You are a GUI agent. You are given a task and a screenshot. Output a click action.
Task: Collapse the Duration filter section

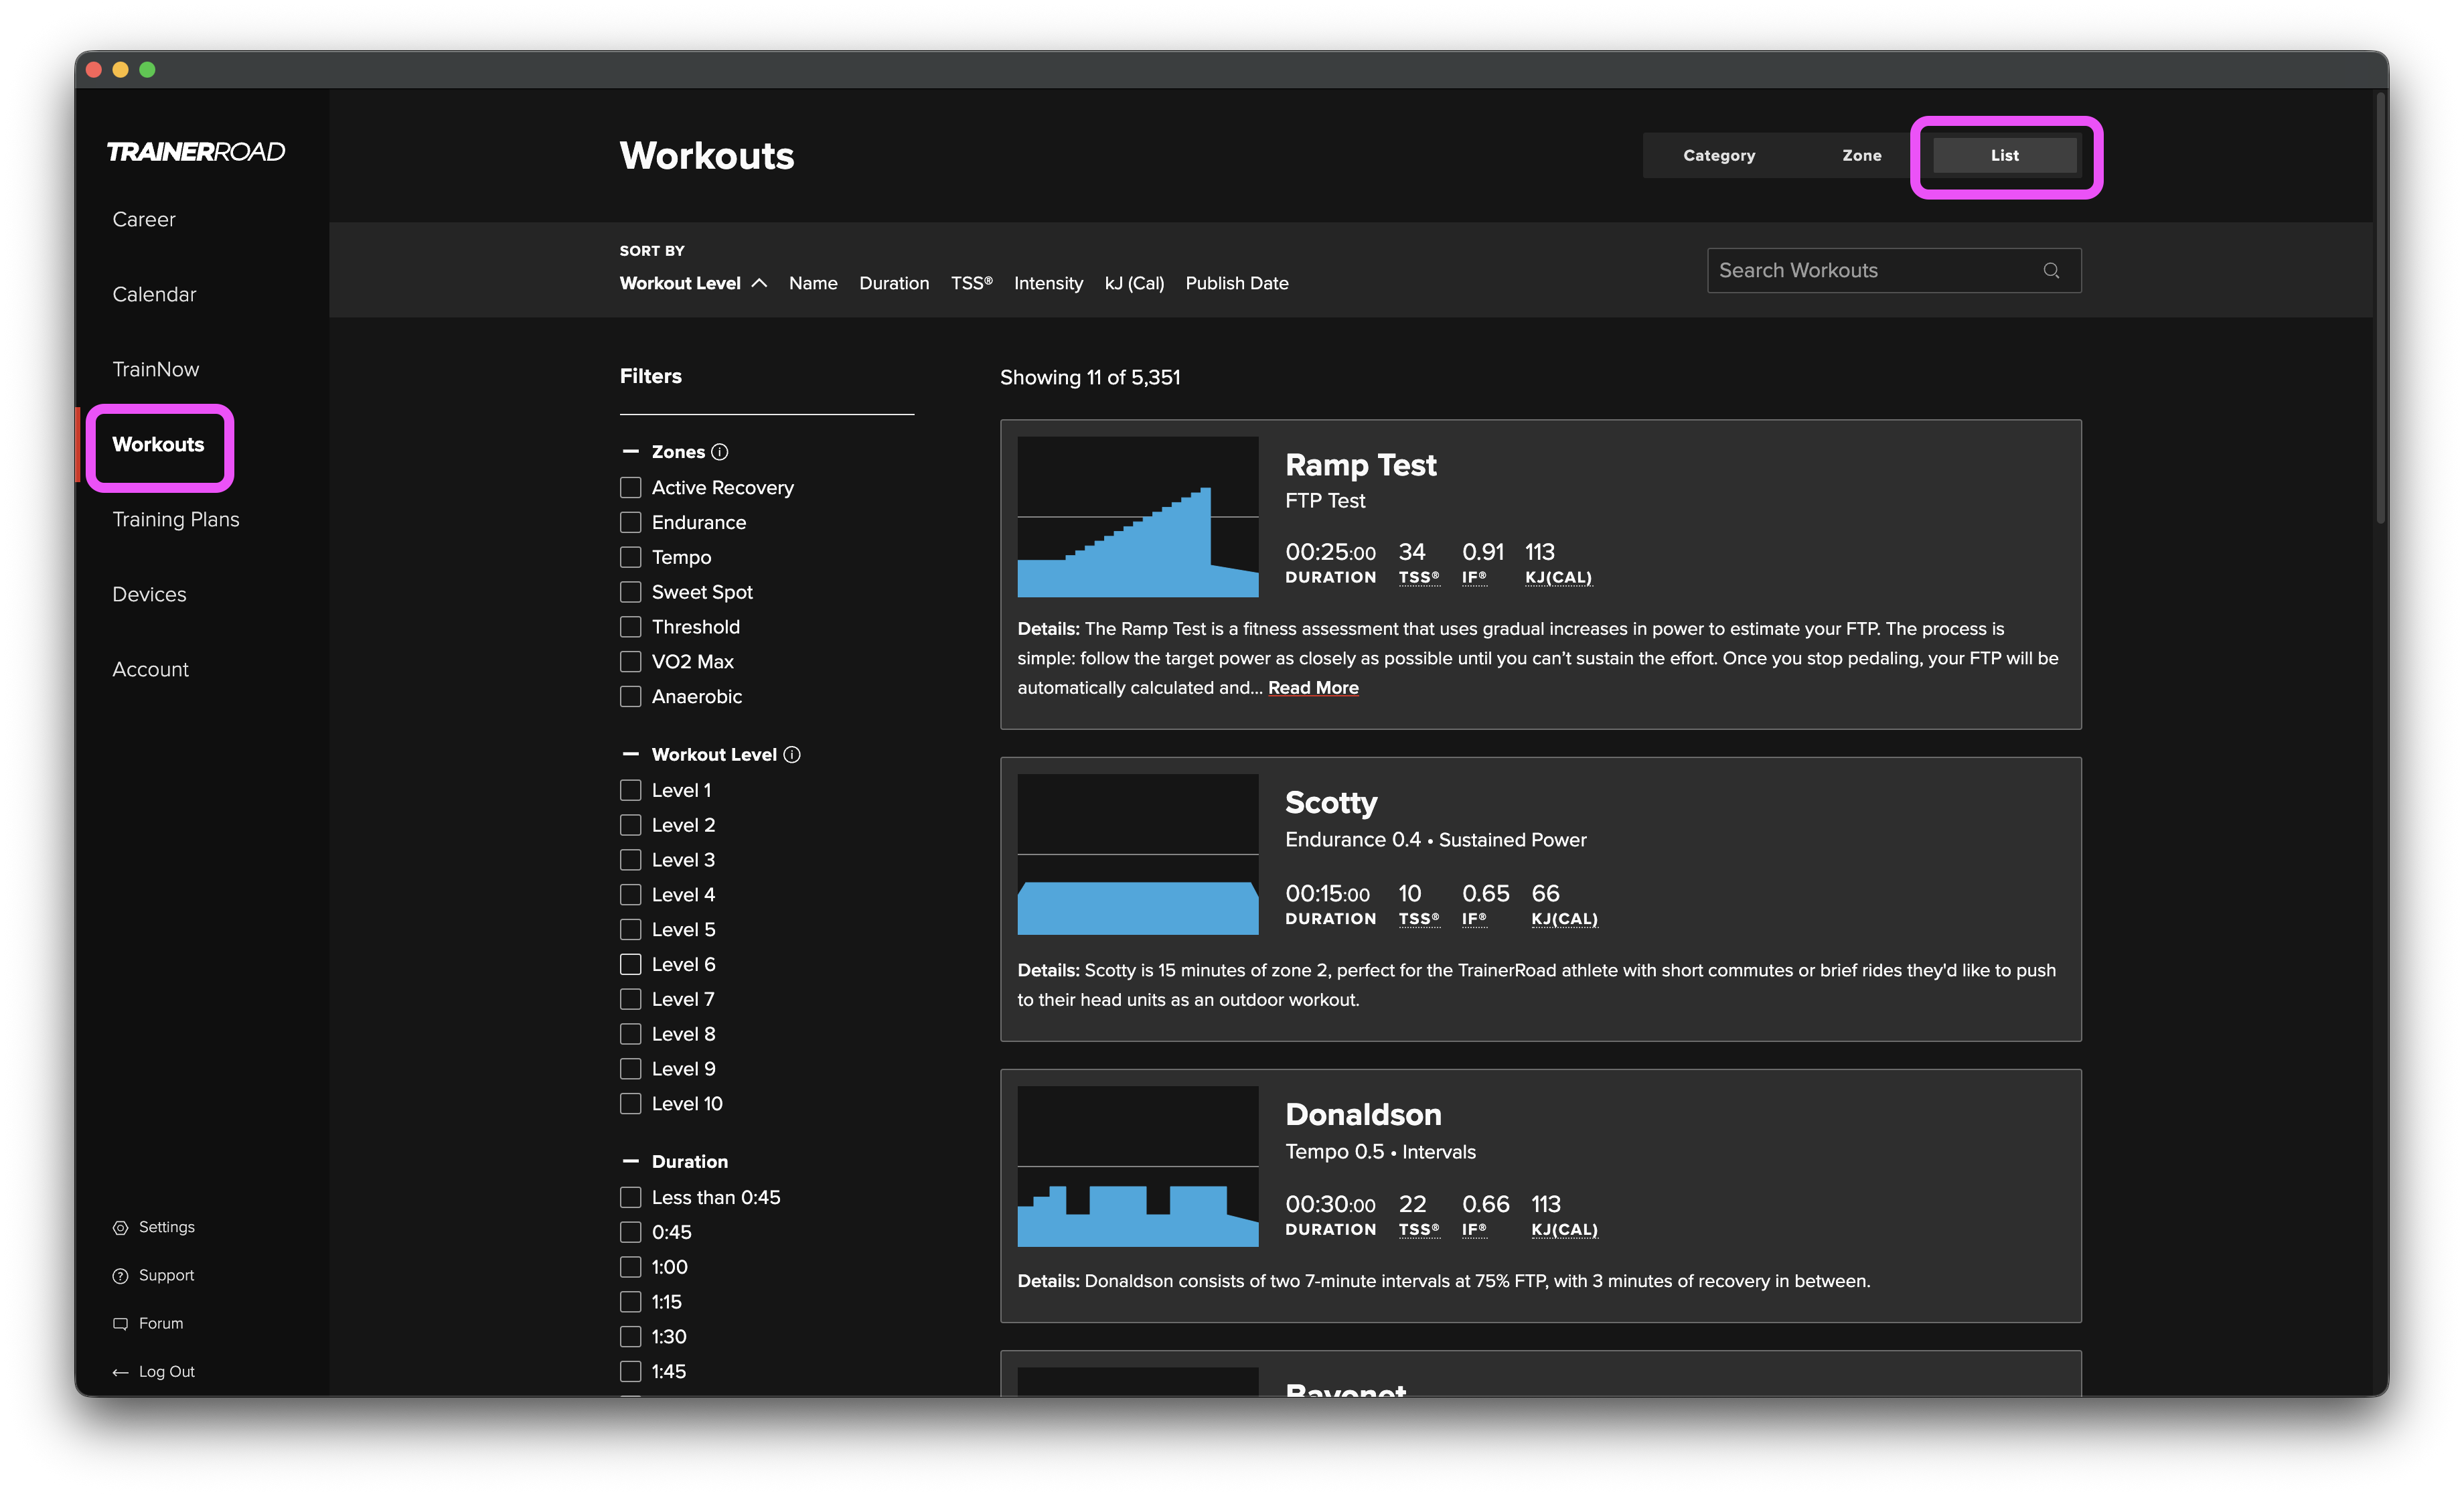[x=630, y=1162]
